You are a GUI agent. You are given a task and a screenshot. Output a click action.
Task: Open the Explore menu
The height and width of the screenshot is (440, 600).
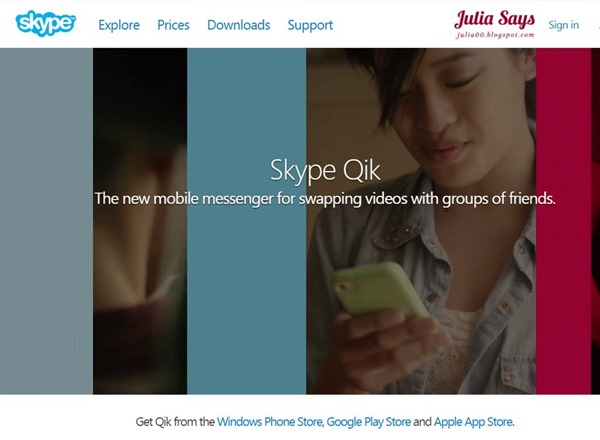(x=119, y=25)
